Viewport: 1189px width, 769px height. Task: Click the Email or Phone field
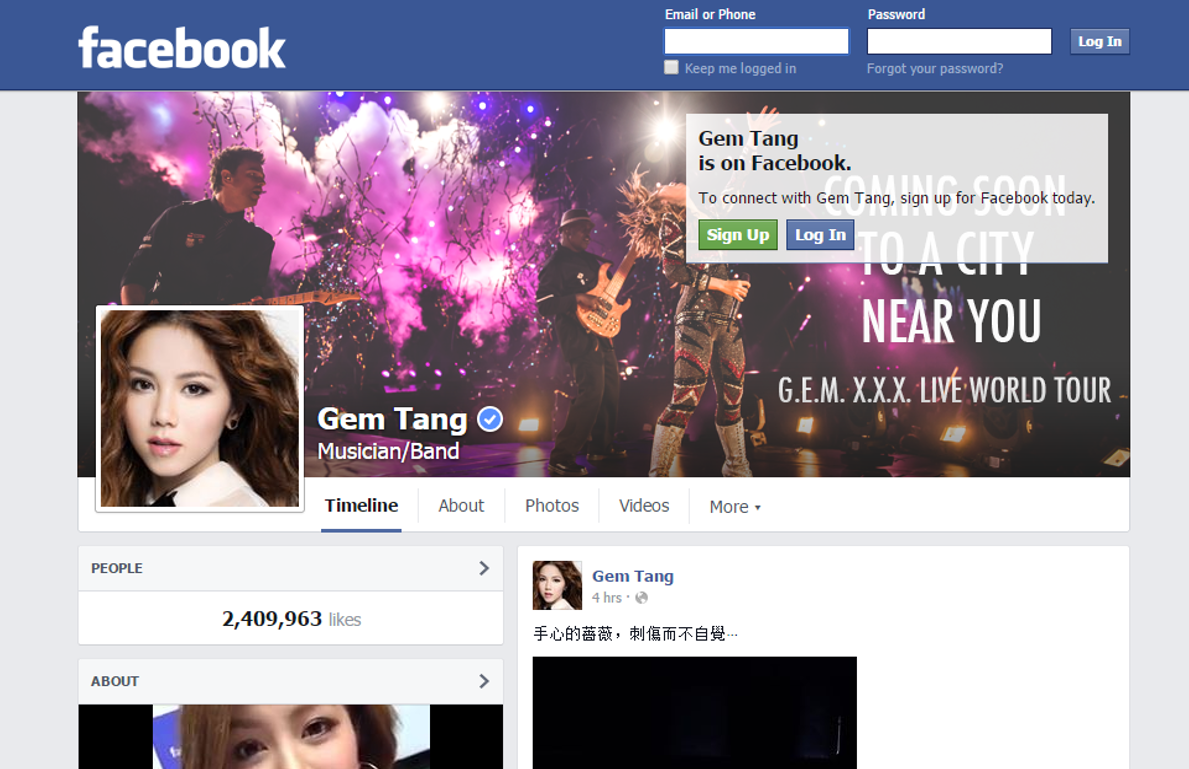(756, 40)
